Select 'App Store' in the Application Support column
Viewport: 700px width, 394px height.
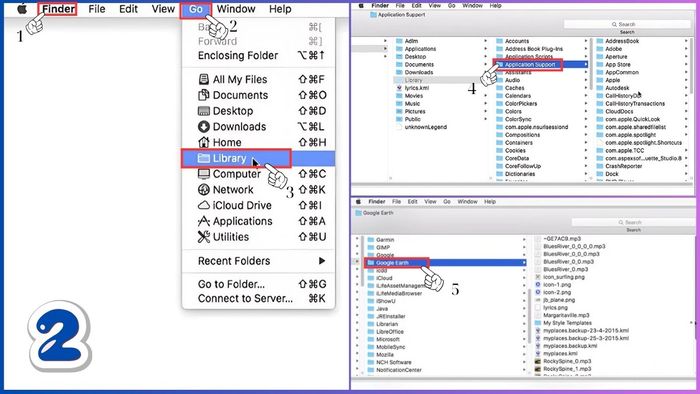[618, 65]
